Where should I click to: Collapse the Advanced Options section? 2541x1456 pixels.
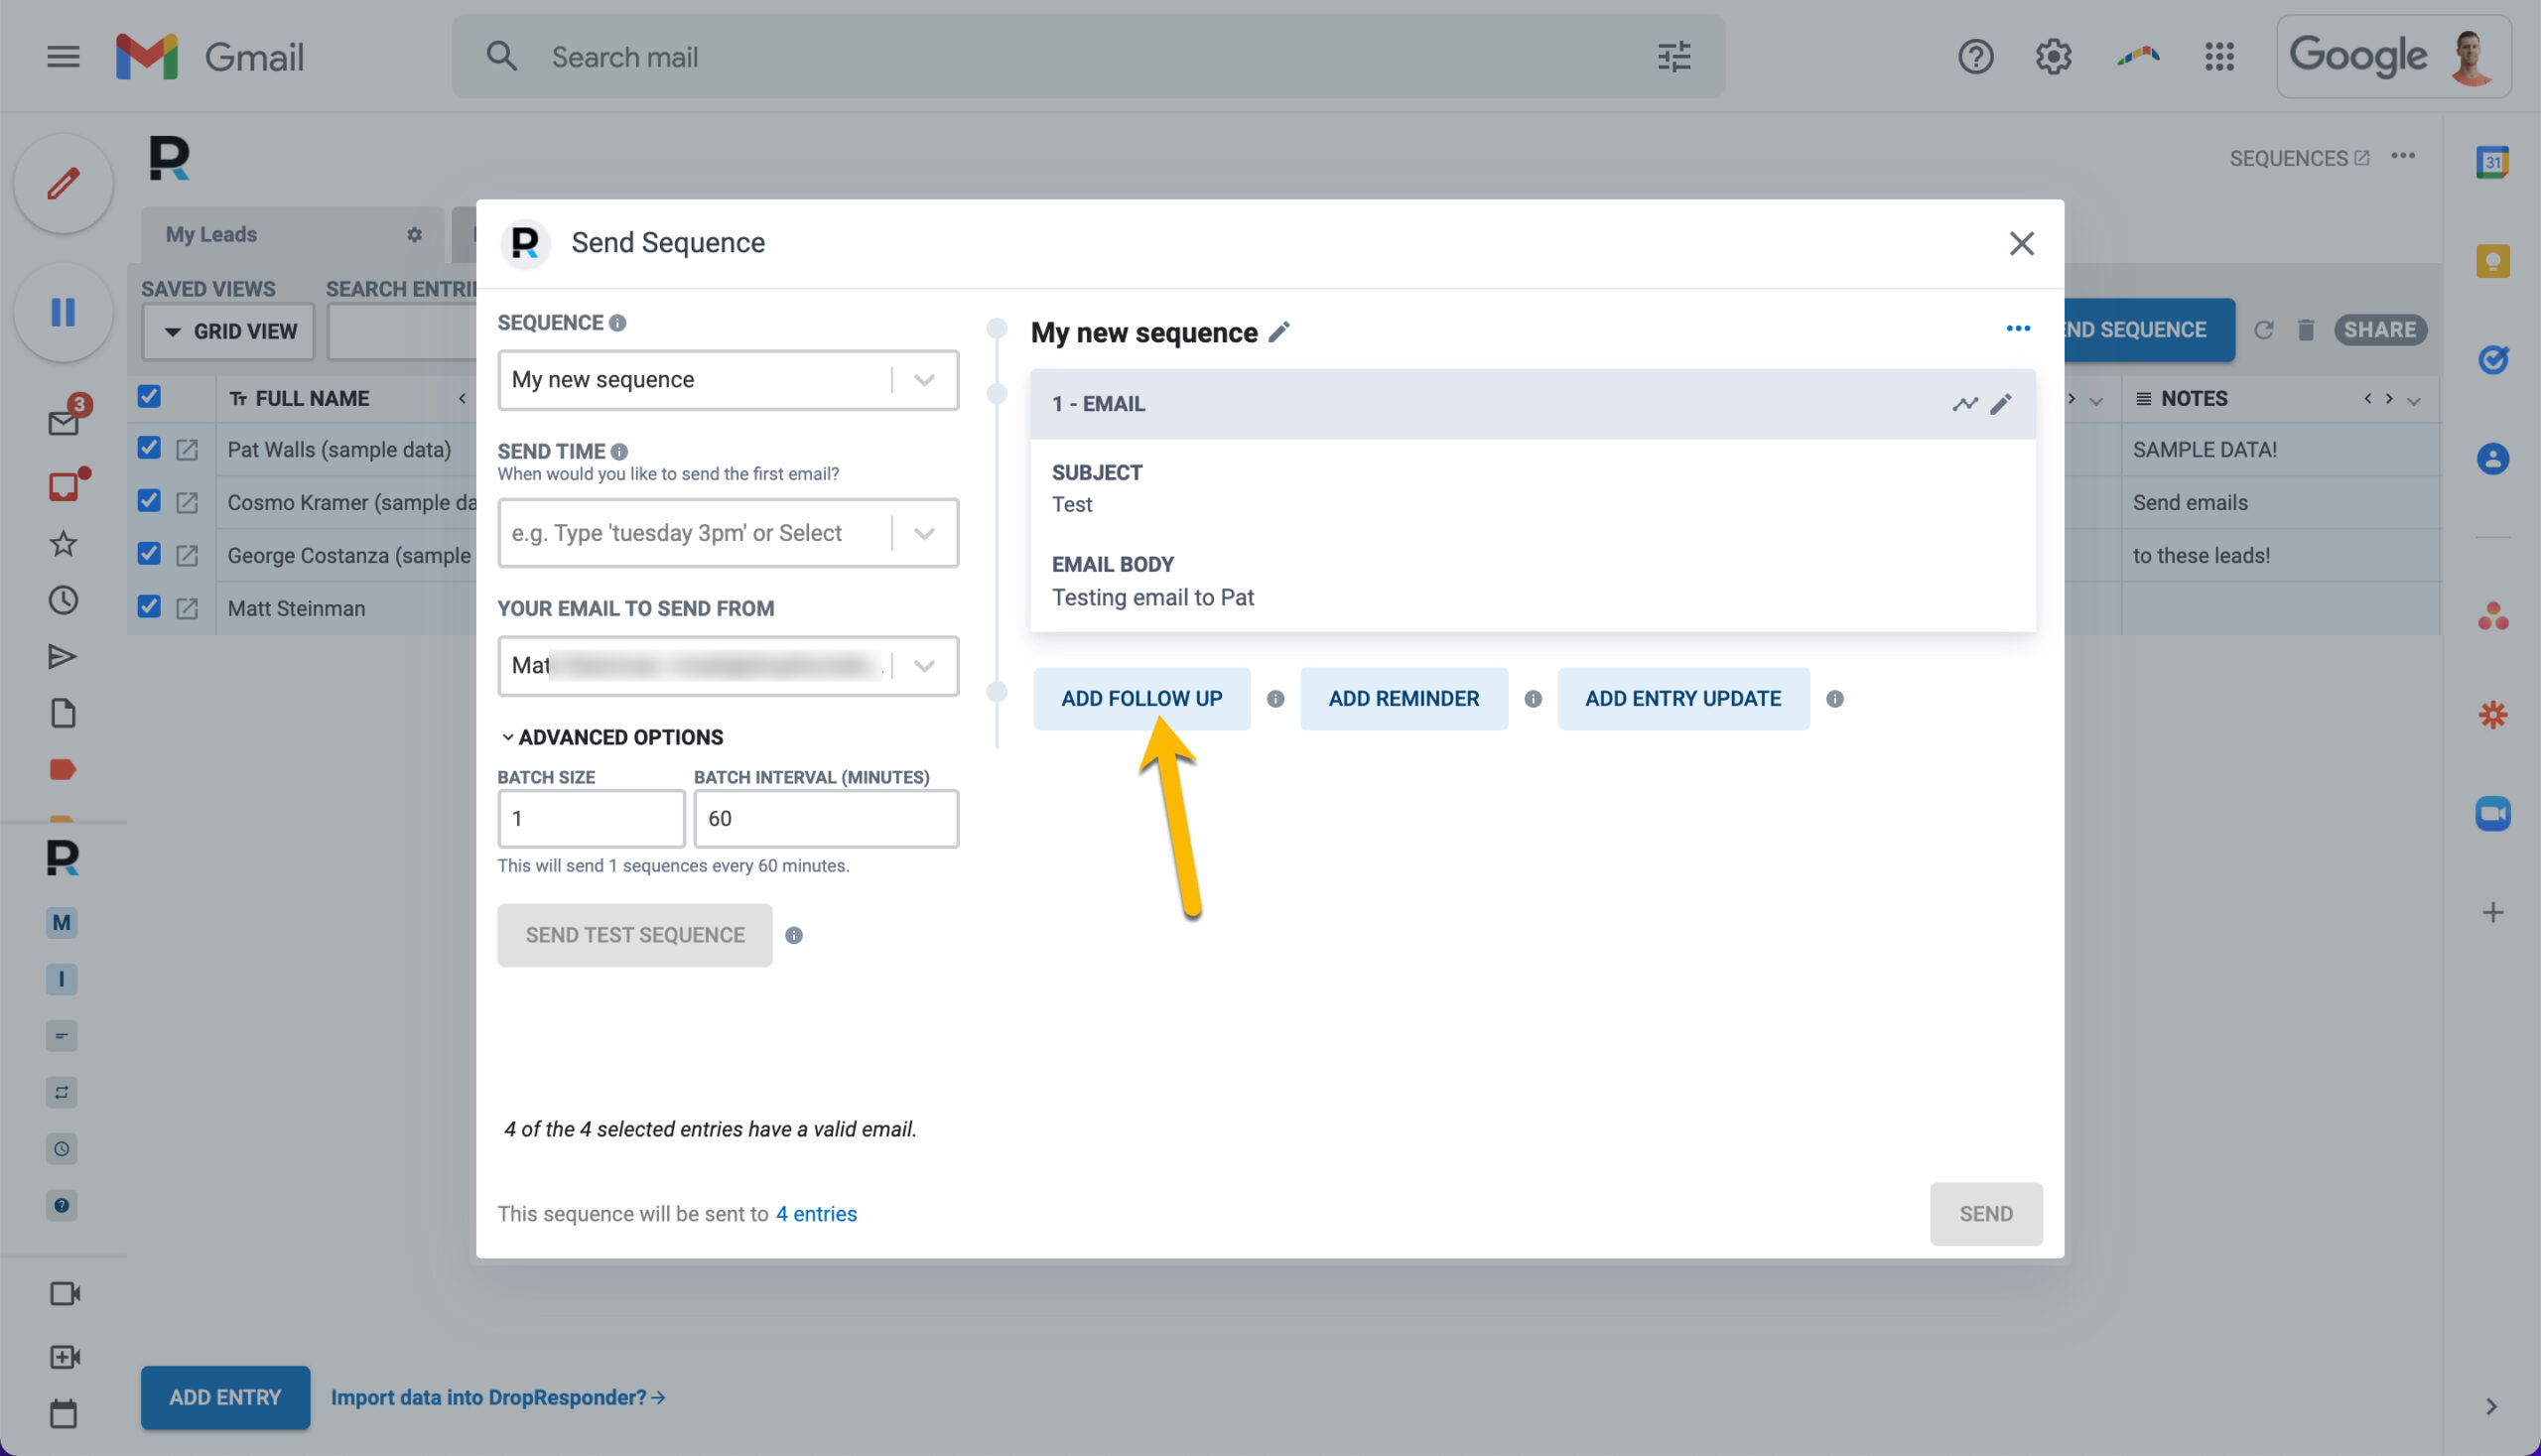611,737
